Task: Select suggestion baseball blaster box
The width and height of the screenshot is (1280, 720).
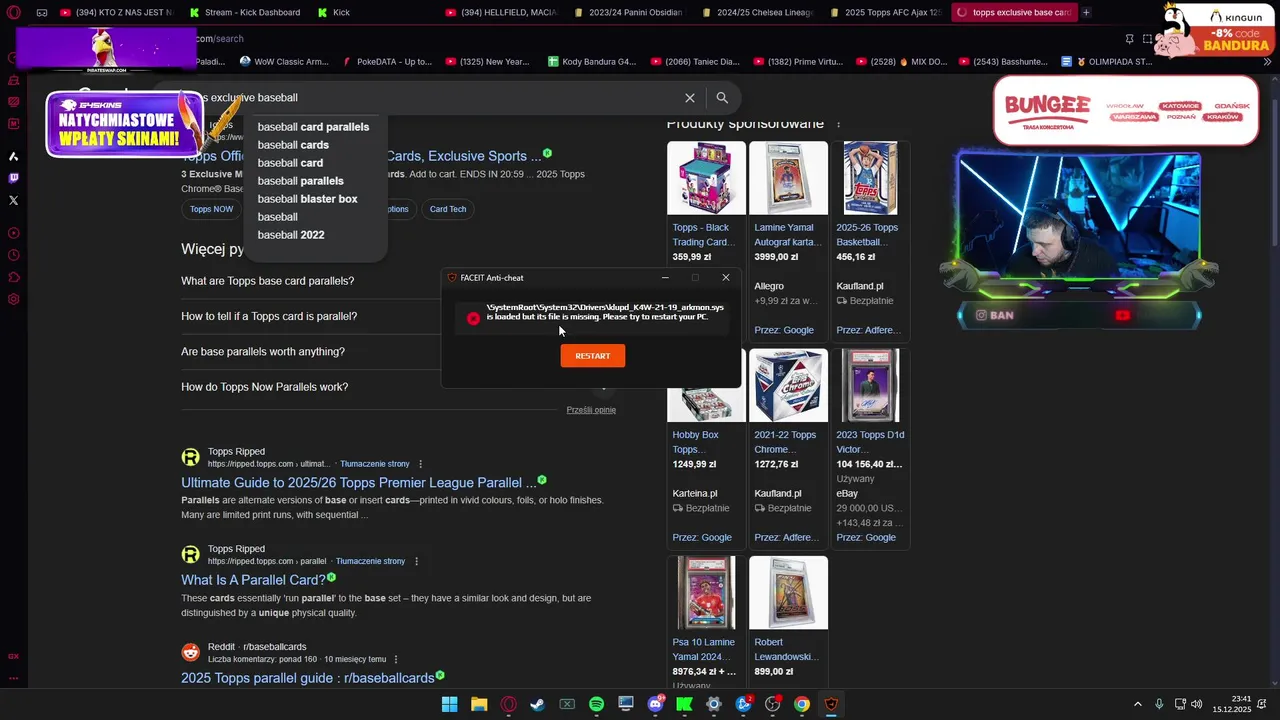Action: coord(307,199)
